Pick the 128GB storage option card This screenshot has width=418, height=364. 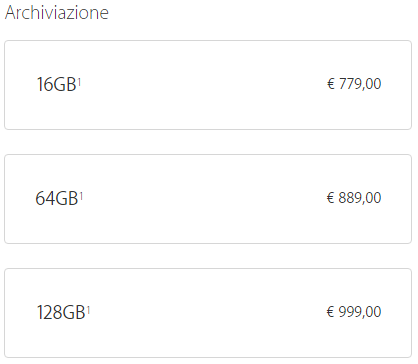point(208,313)
